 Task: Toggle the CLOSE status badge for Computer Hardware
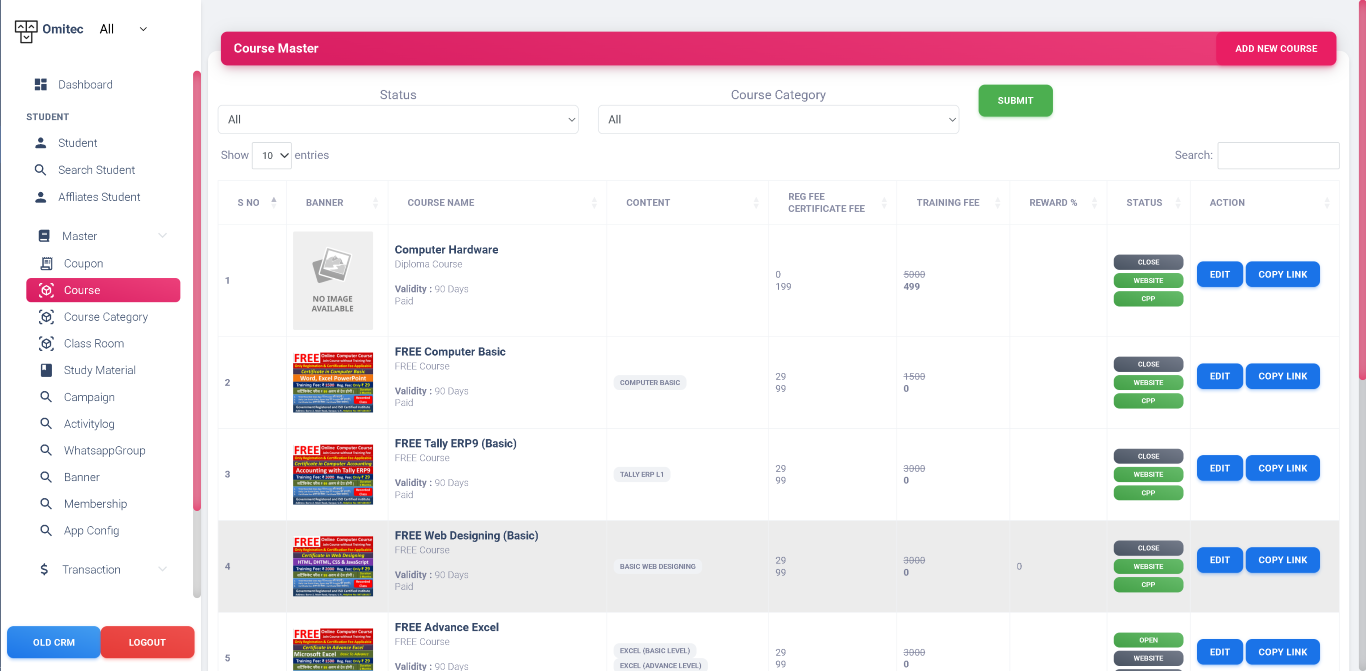coord(1148,262)
